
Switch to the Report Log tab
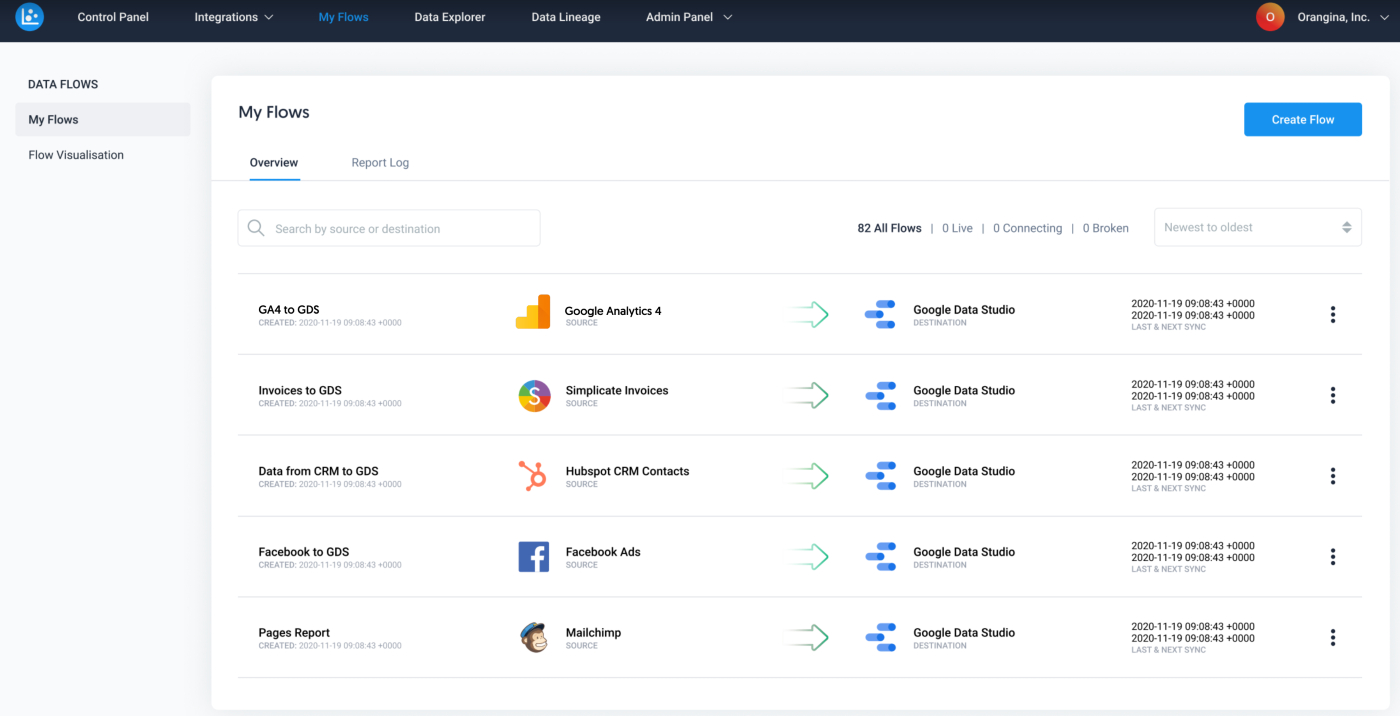[380, 163]
